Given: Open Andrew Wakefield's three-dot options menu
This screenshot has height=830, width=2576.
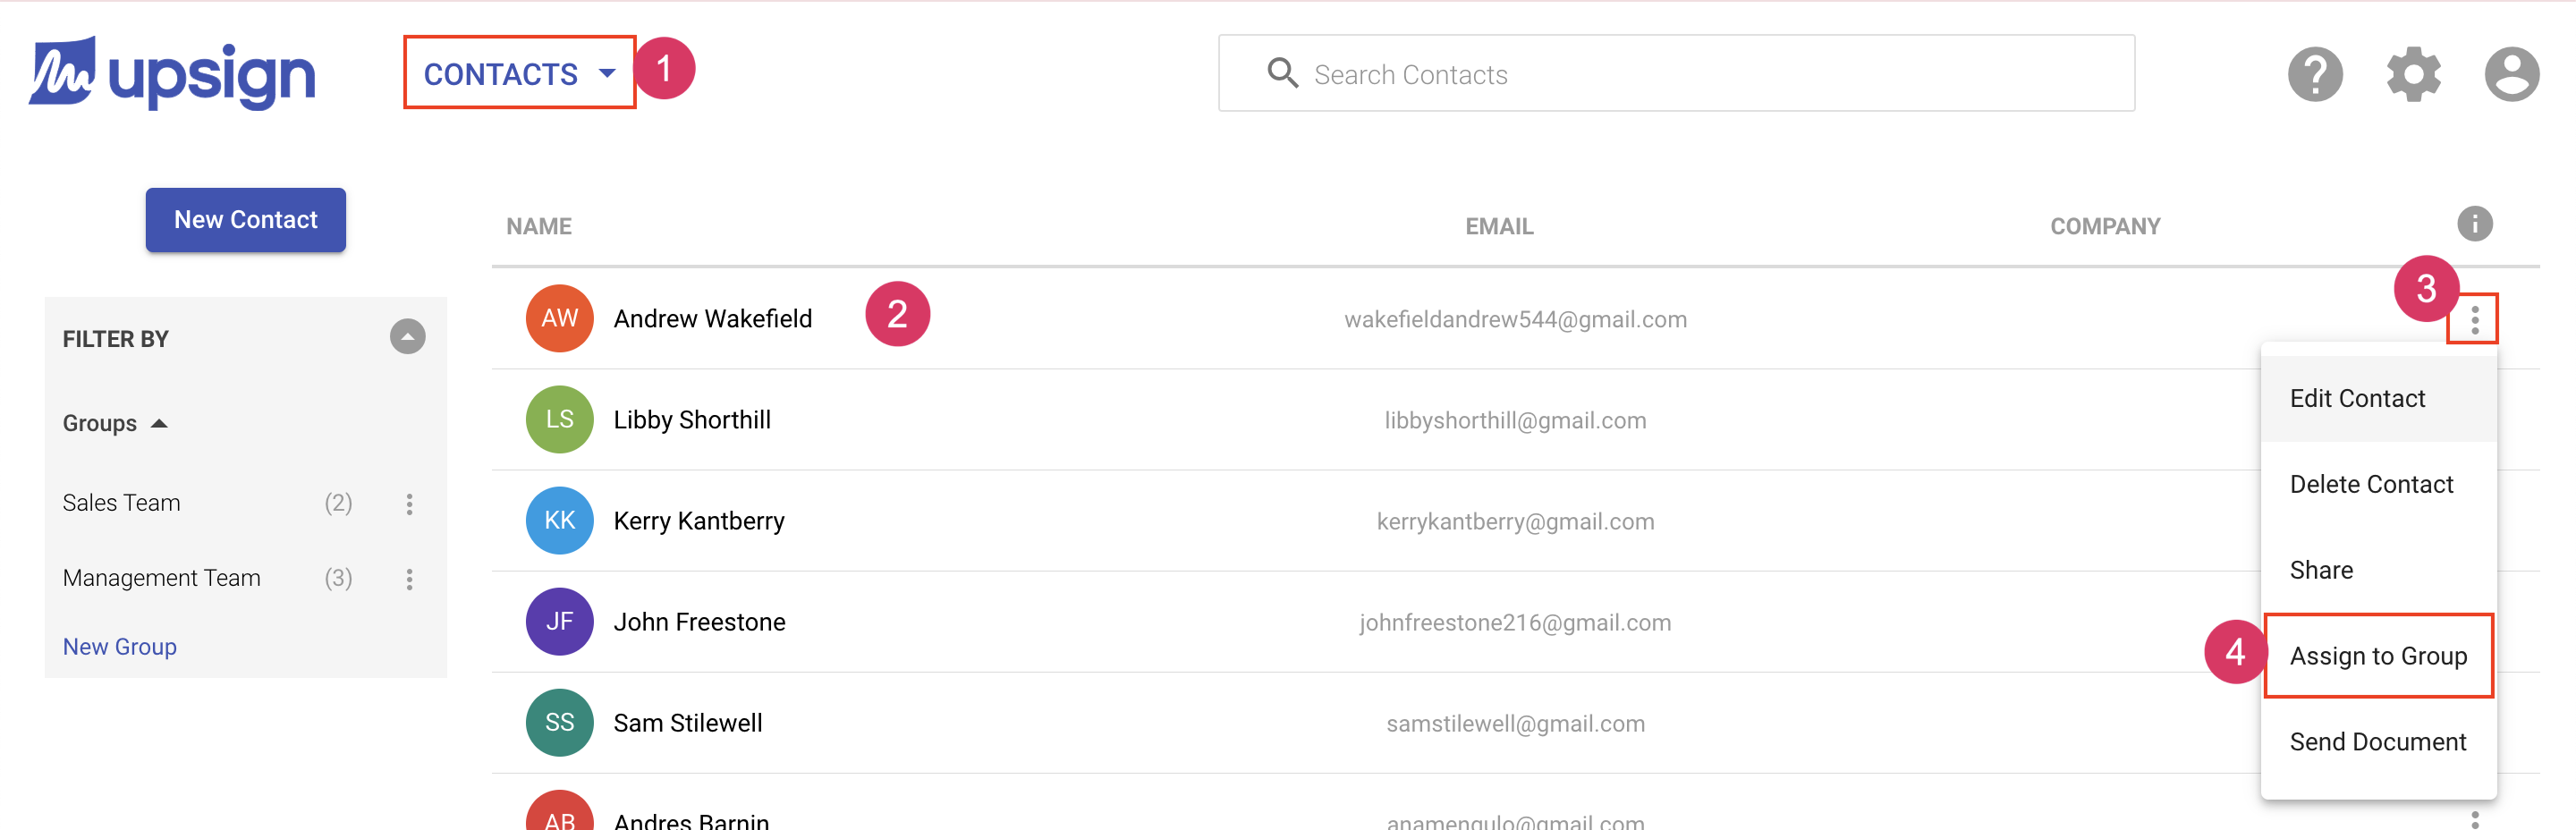Looking at the screenshot, I should (x=2474, y=320).
